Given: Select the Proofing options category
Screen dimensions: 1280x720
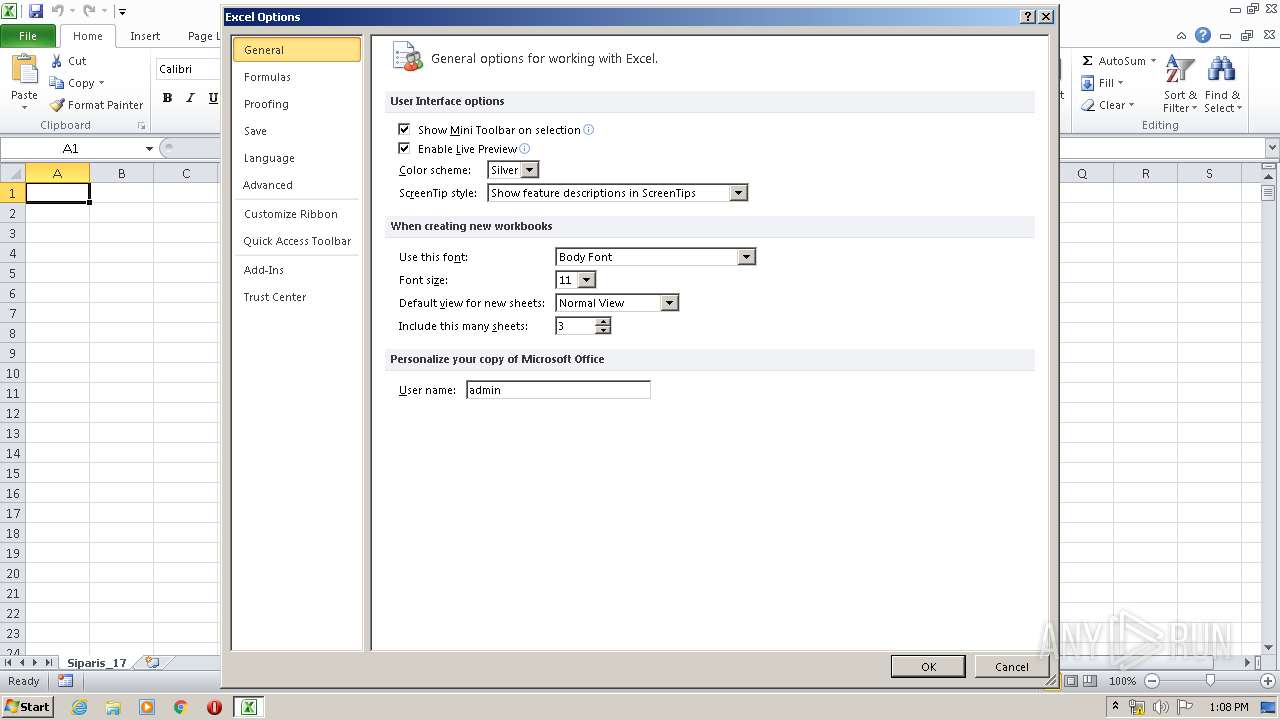Looking at the screenshot, I should click(x=296, y=104).
